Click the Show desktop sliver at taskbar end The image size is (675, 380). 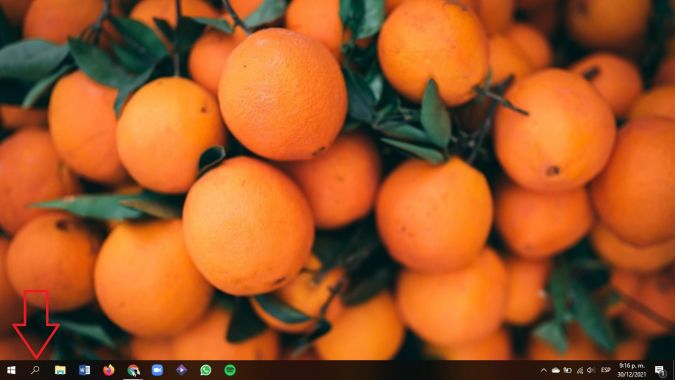tap(673, 370)
